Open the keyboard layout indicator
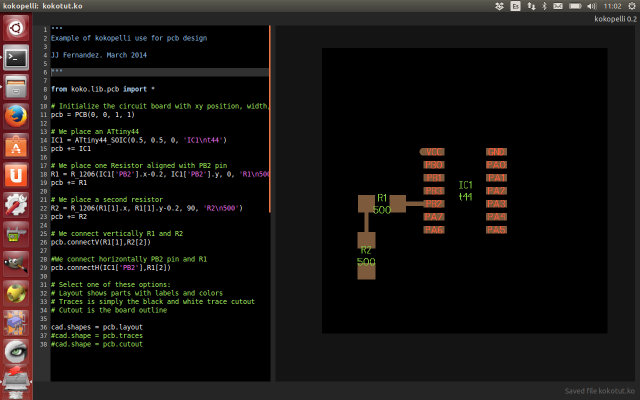Viewport: 640px width, 400px height. point(516,6)
